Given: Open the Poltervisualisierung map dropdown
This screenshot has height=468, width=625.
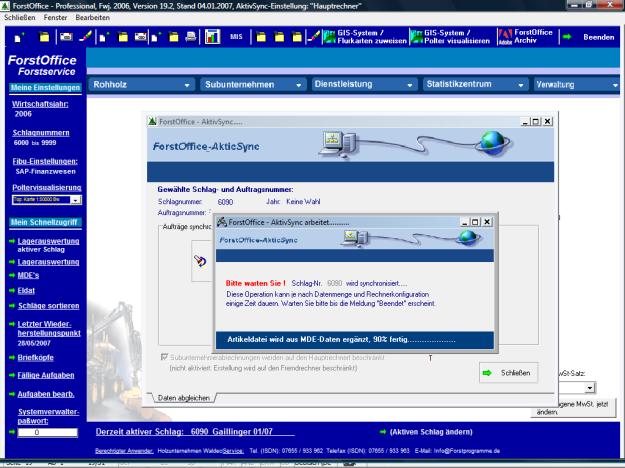Looking at the screenshot, I should (75, 200).
